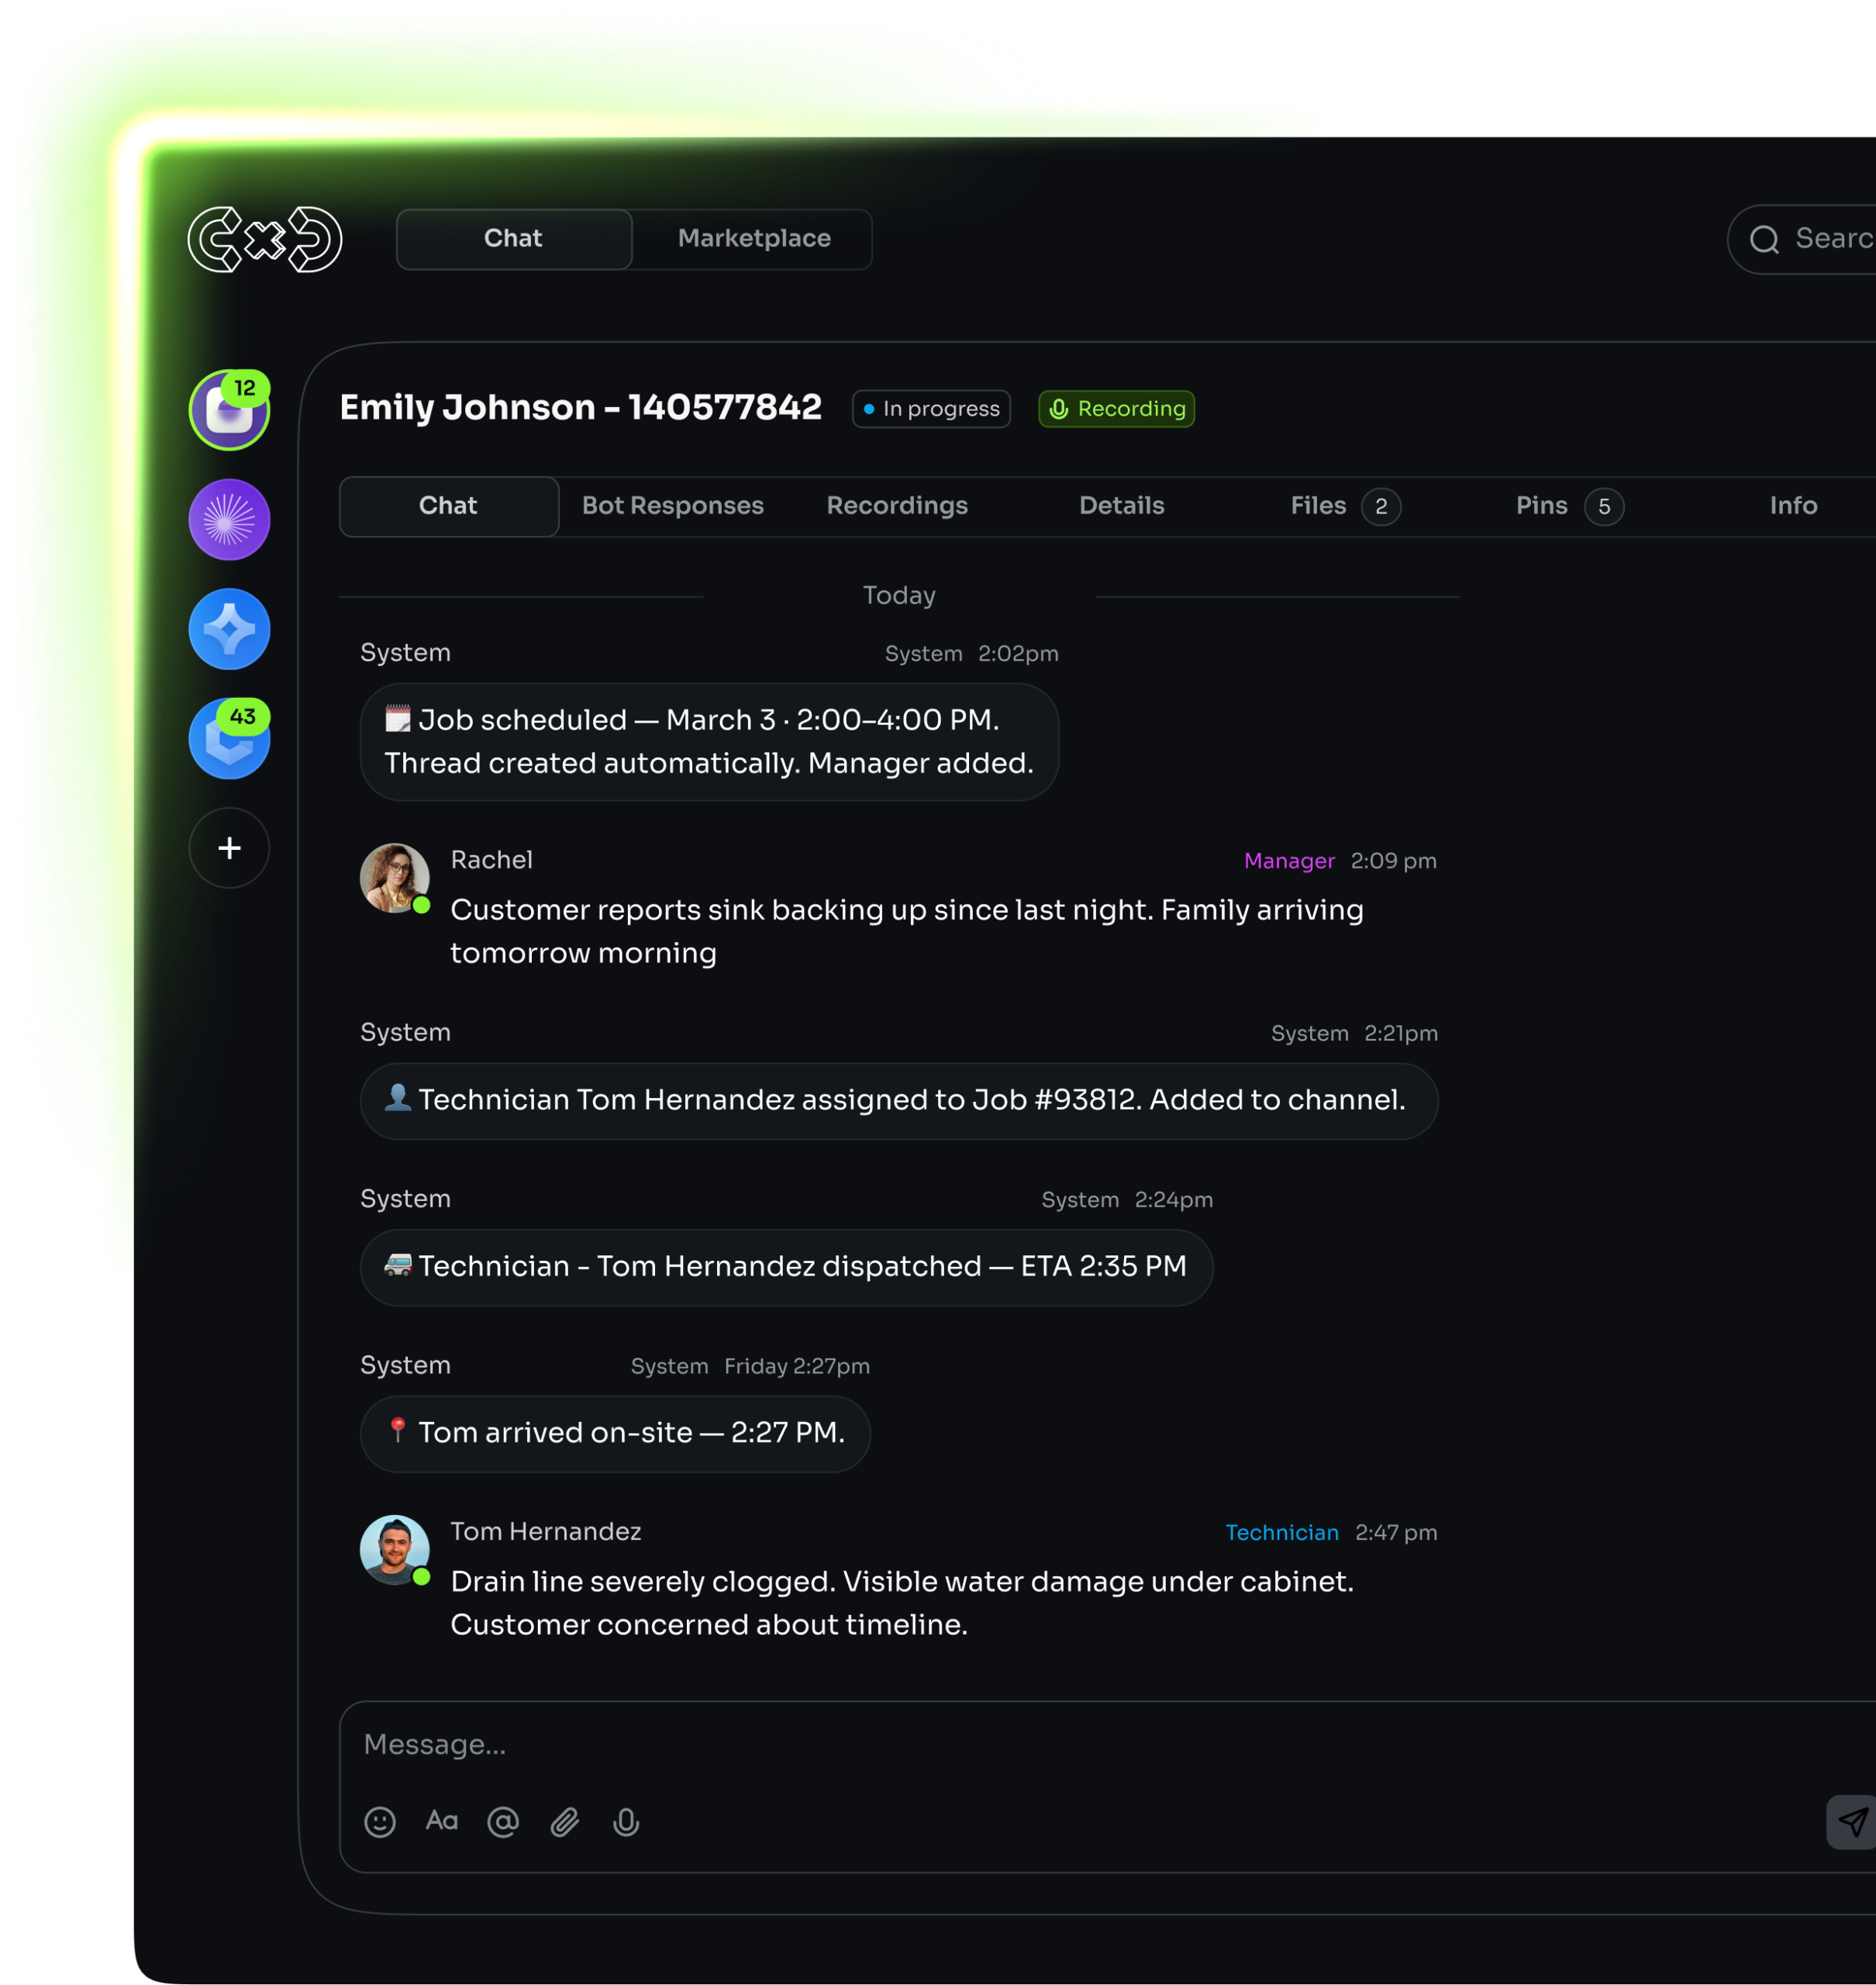Send message with paper plane button
This screenshot has height=1985, width=1876.
tap(1851, 1821)
